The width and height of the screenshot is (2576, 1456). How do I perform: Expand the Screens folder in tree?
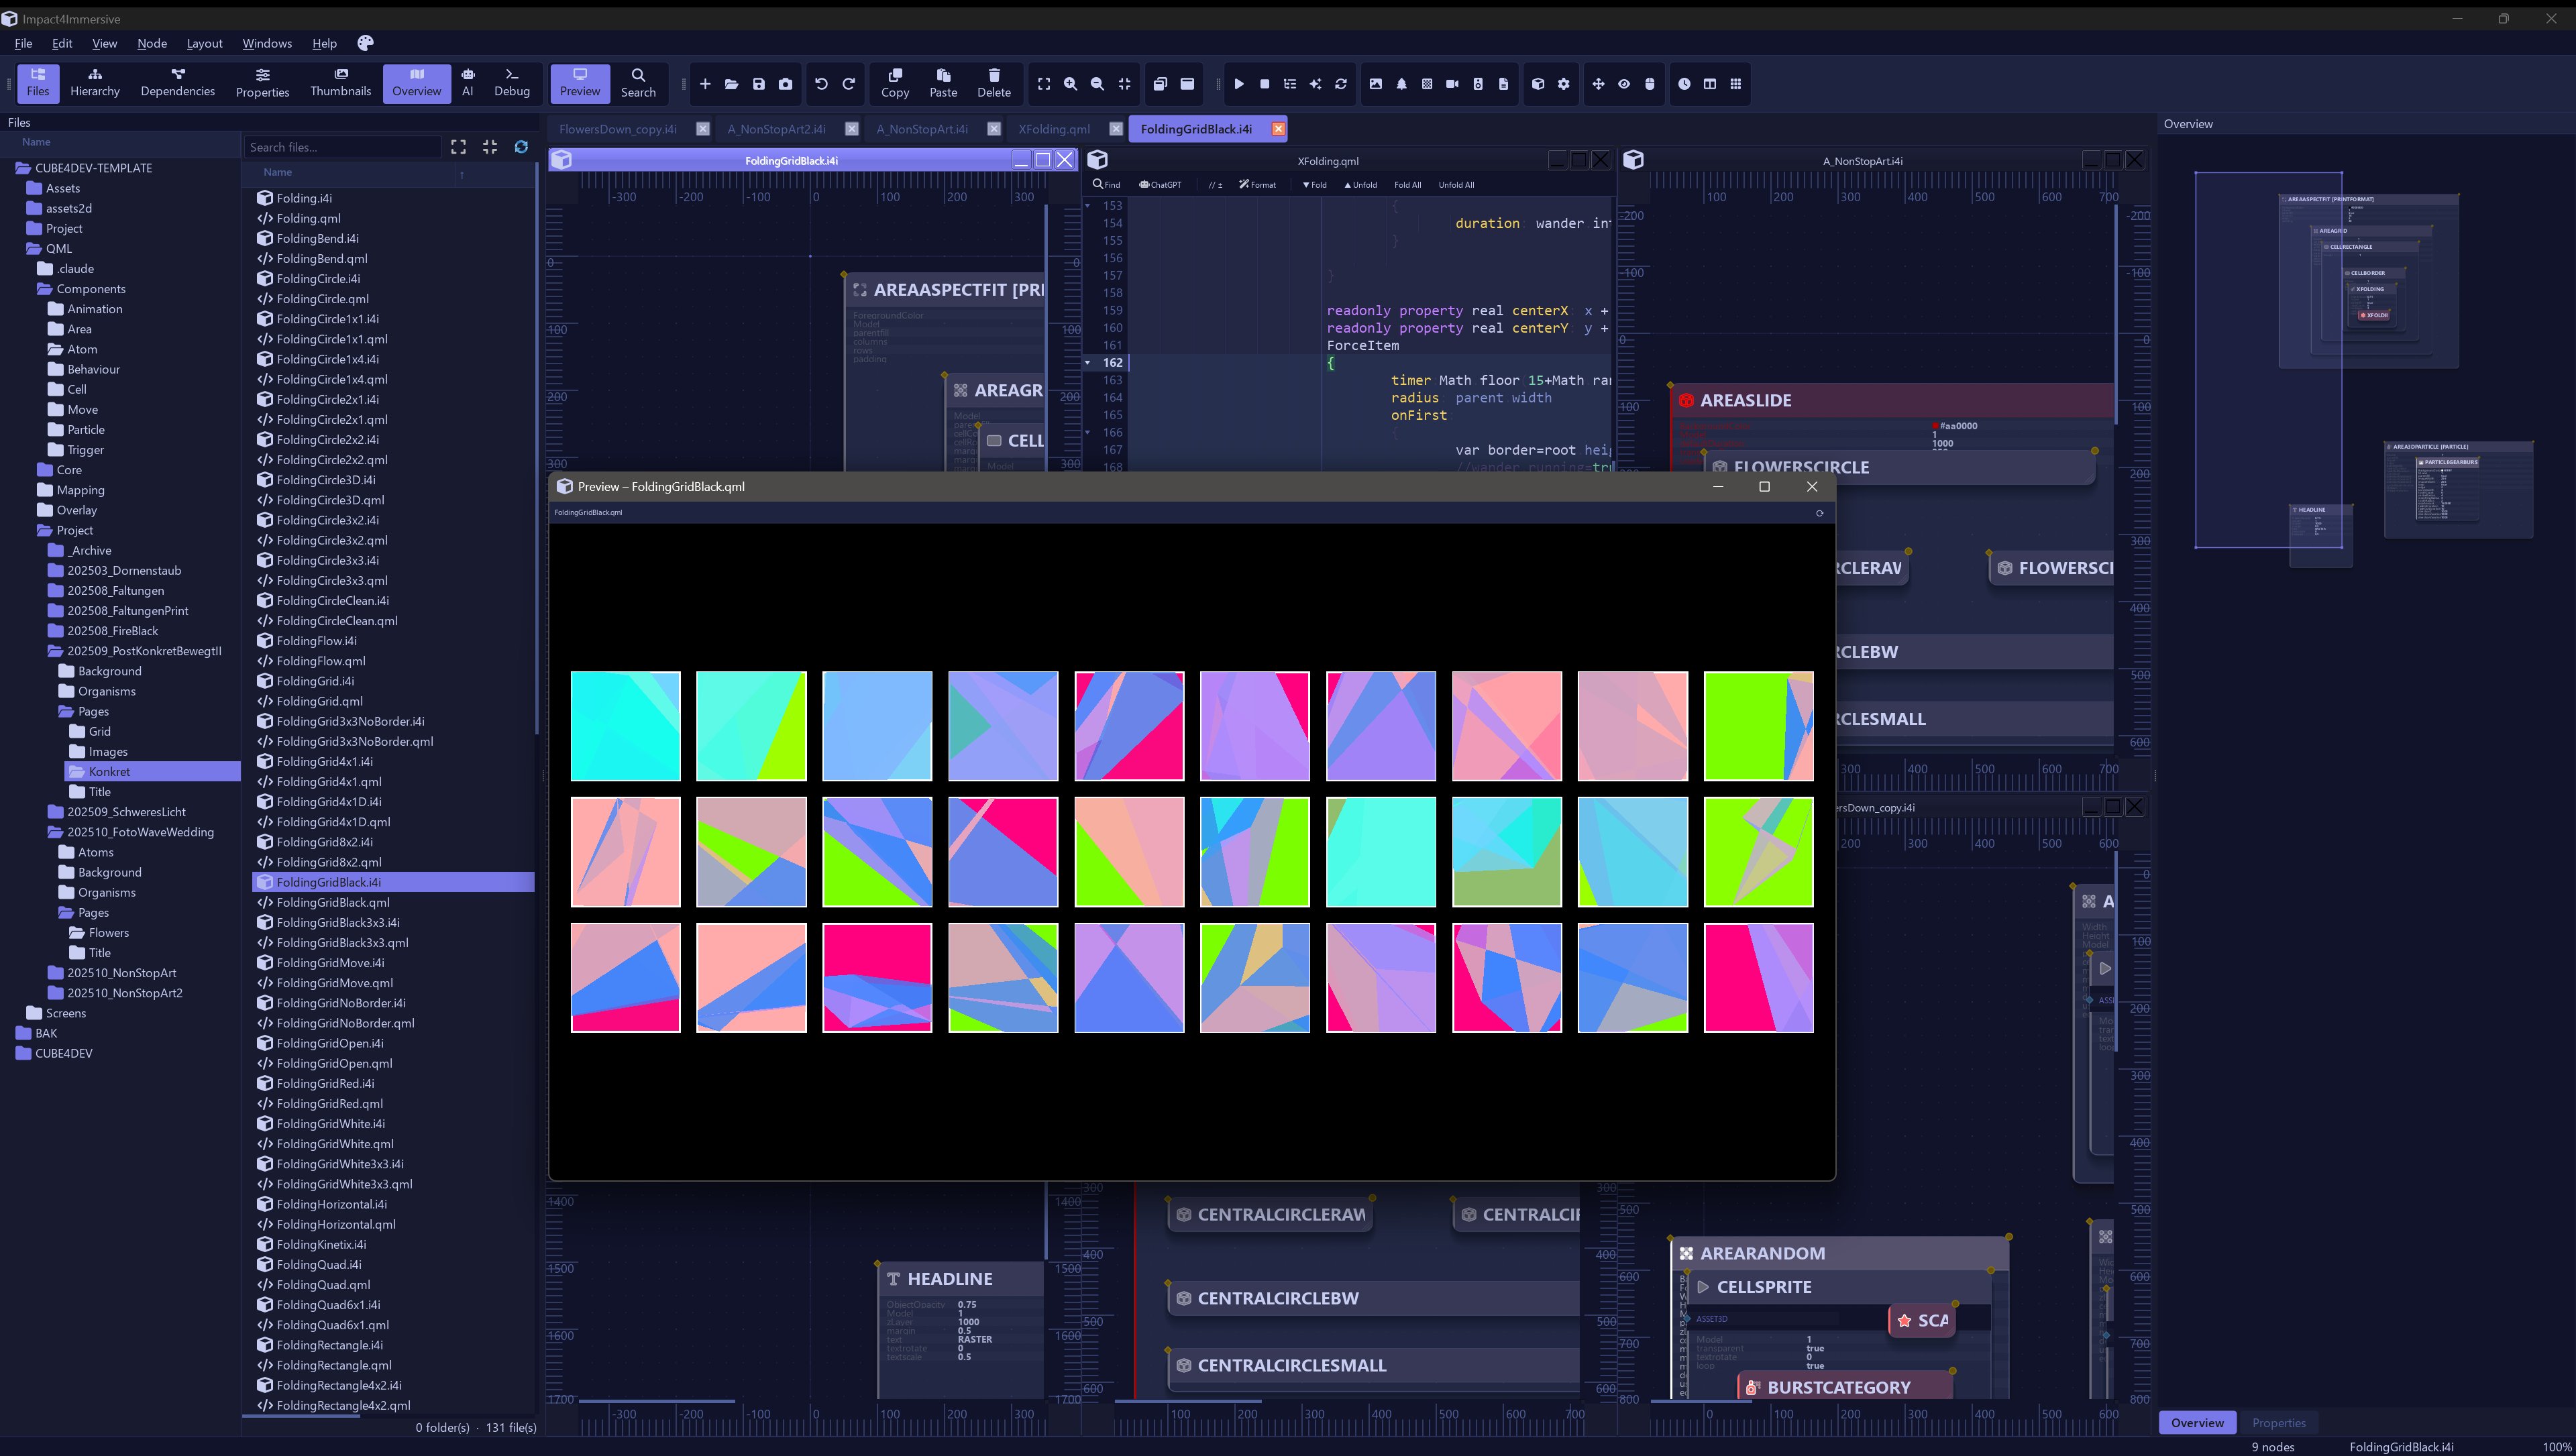tap(66, 1013)
